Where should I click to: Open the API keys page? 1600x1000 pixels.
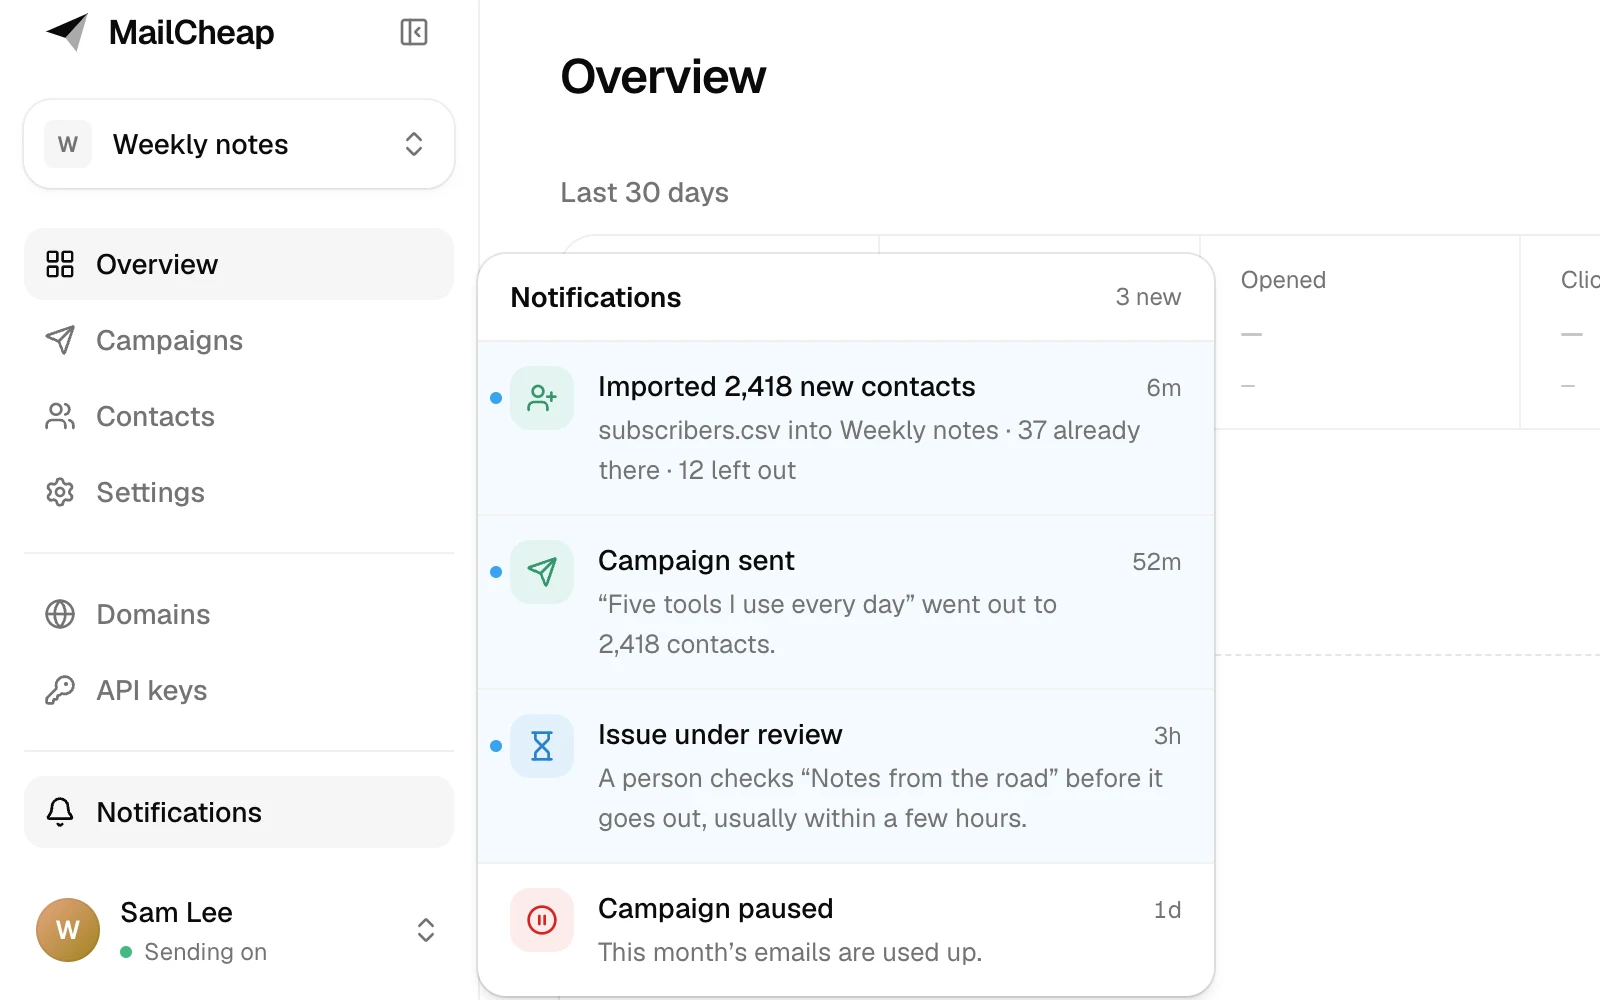(239, 690)
